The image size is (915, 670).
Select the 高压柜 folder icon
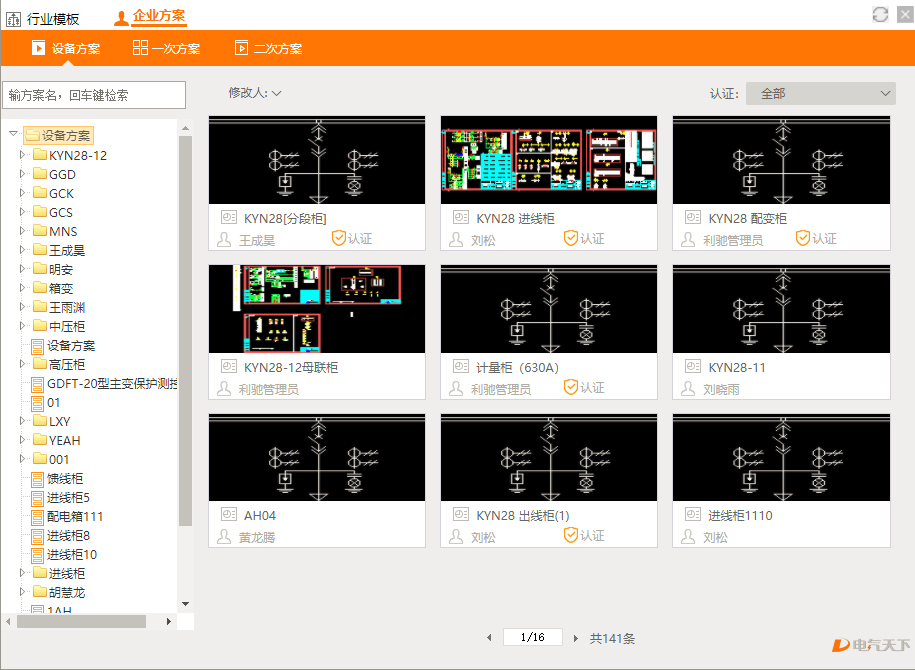tap(40, 364)
